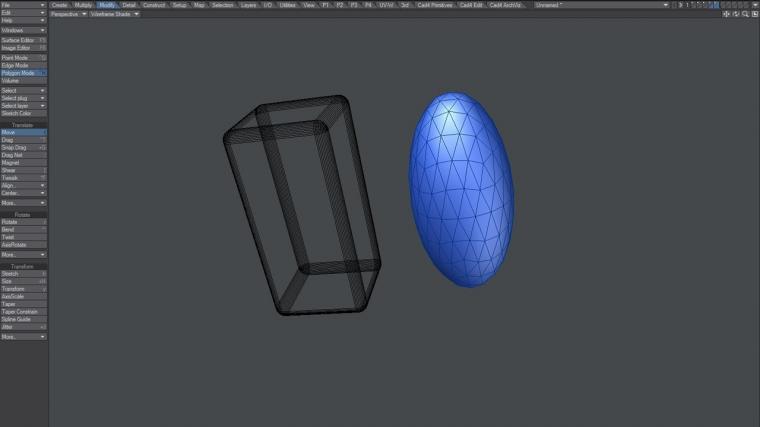
Task: Open the Surface Editor
Action: click(x=23, y=40)
